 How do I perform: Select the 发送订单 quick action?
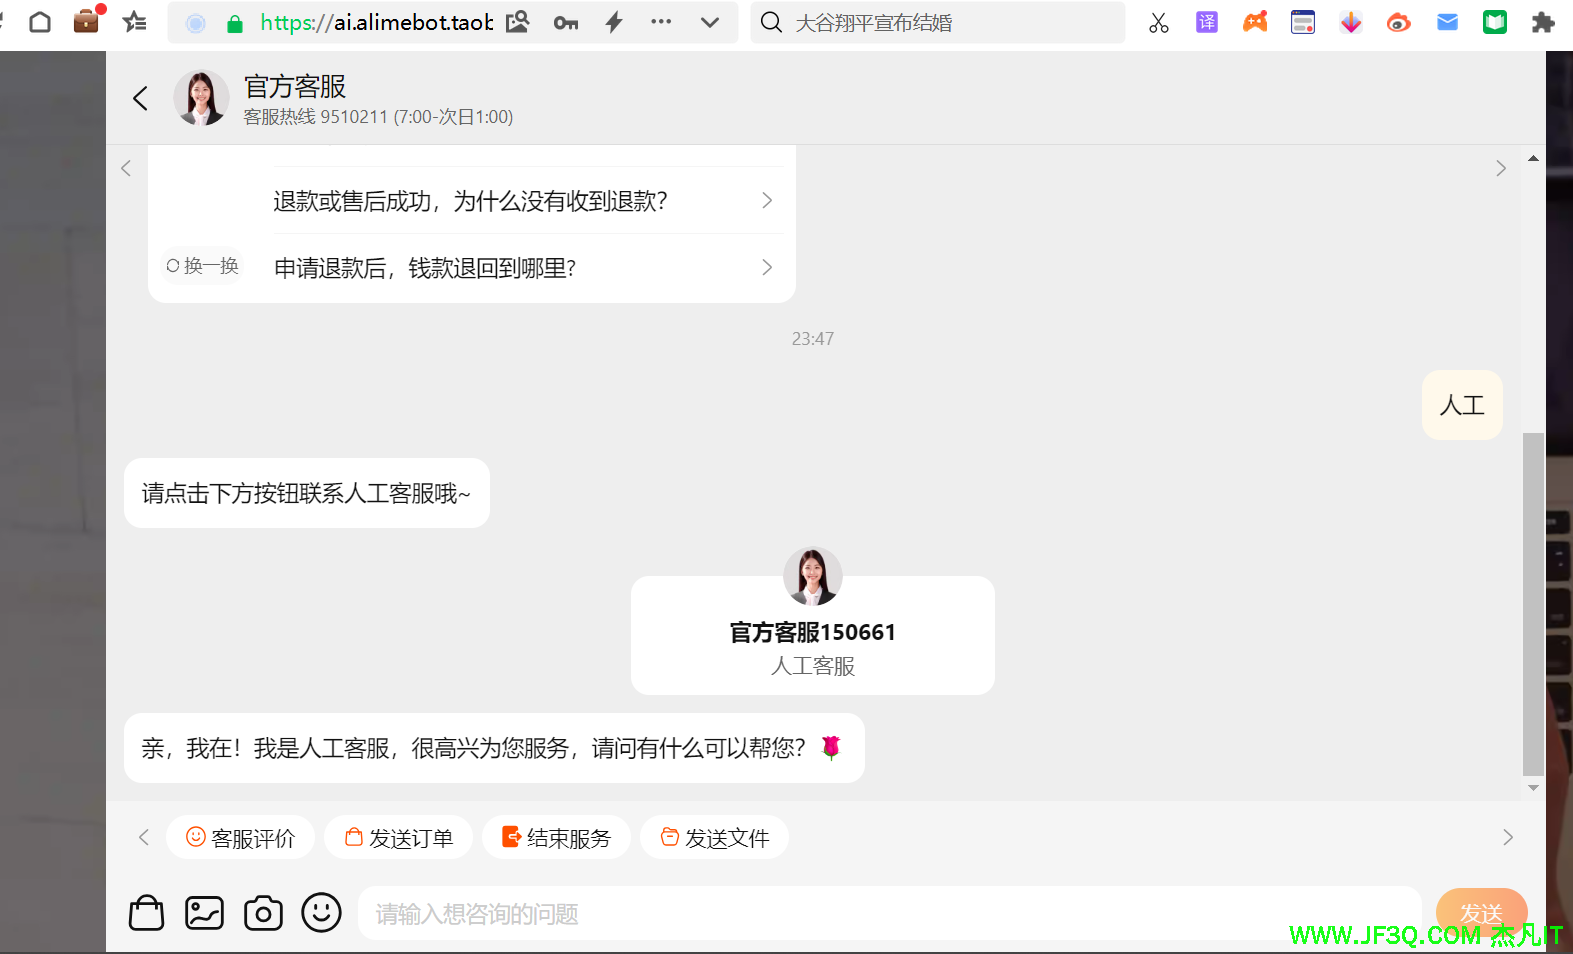pos(398,838)
